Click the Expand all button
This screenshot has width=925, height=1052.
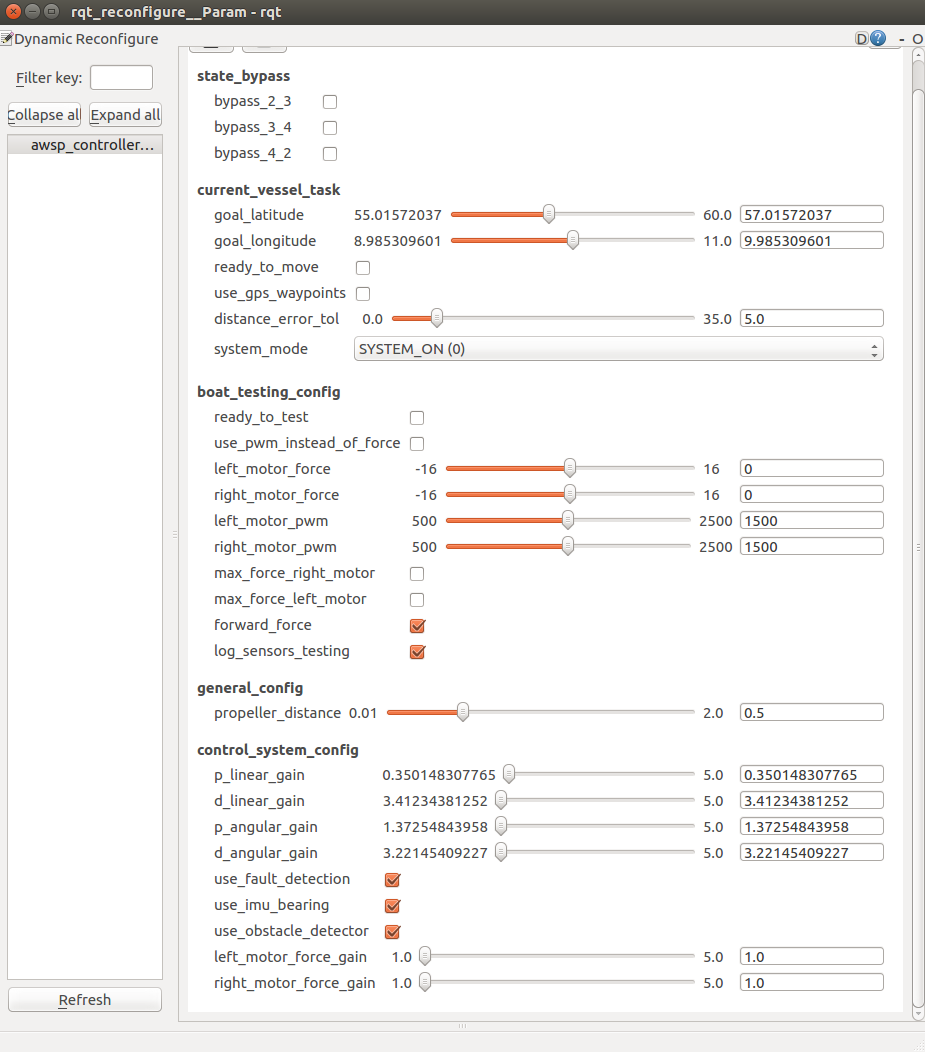(125, 115)
